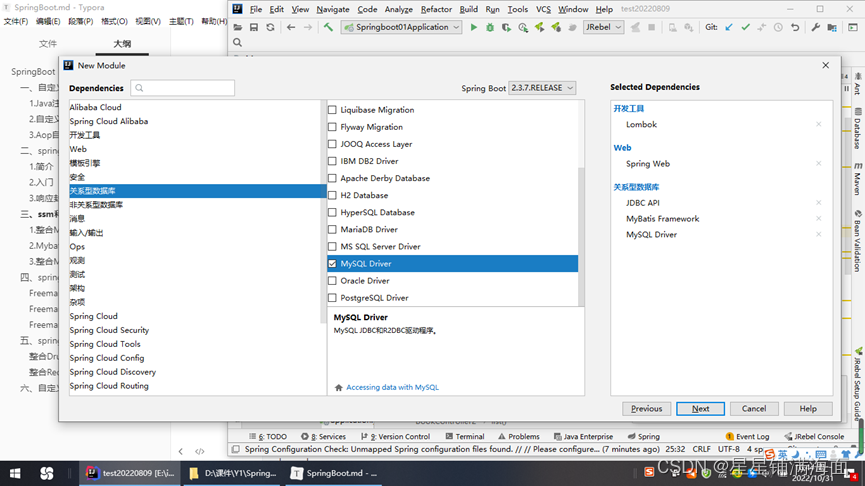Image resolution: width=865 pixels, height=486 pixels.
Task: Click the Open folder toolbar icon in IntelliJ
Action: [238, 27]
